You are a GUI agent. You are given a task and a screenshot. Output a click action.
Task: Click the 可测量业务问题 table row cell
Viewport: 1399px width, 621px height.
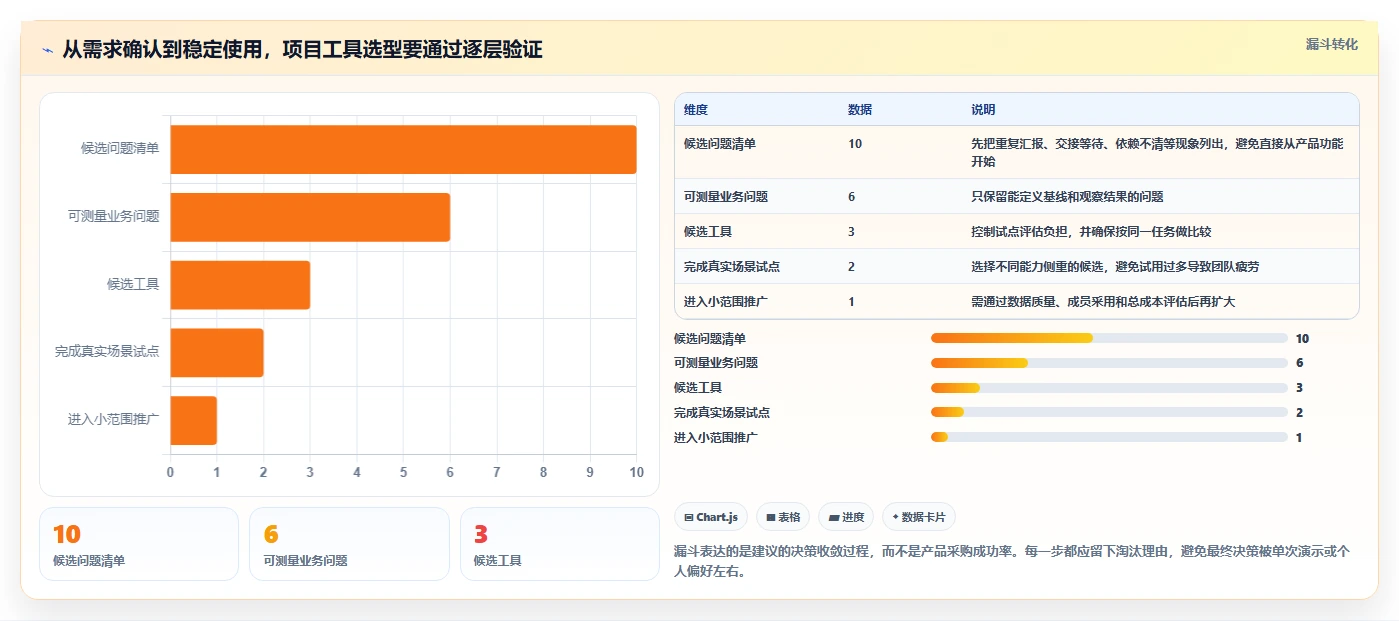click(726, 197)
